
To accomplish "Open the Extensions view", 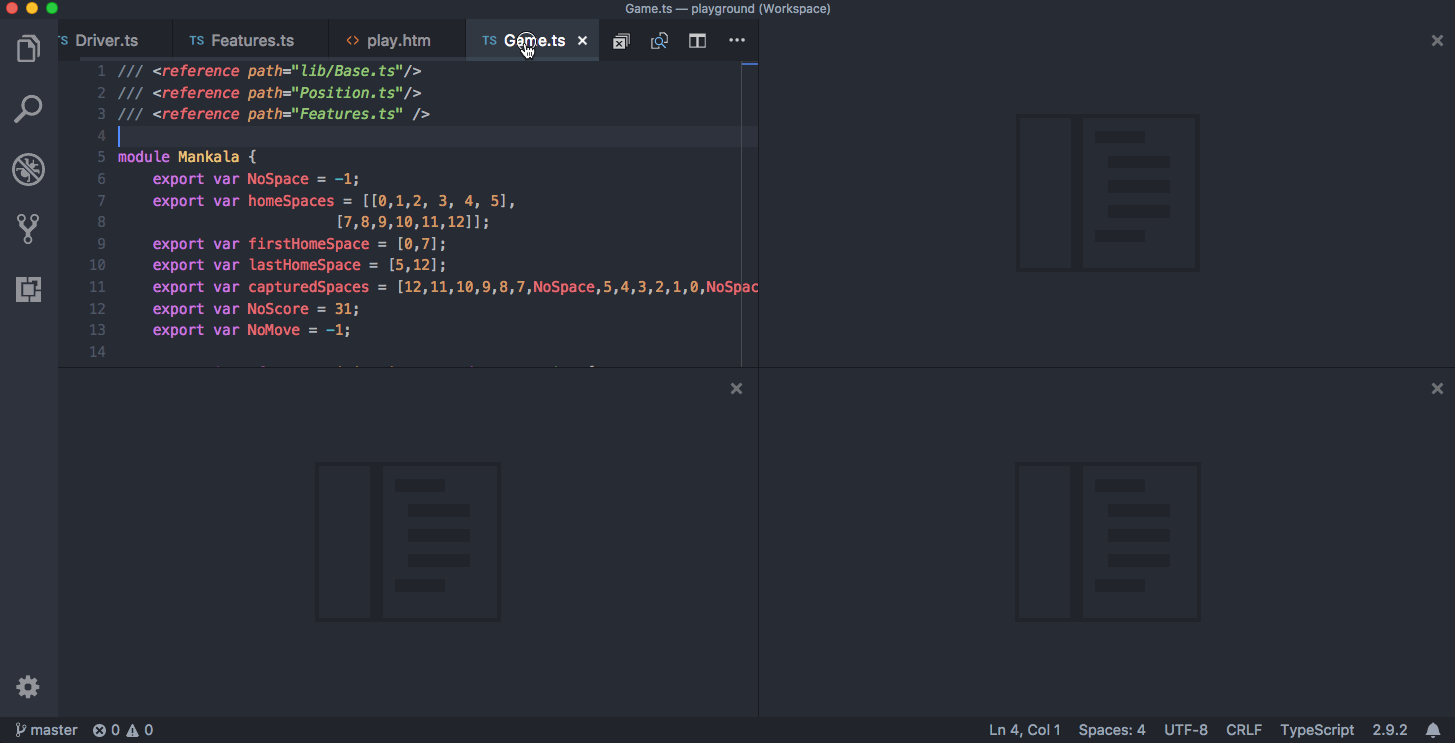I will (28, 289).
